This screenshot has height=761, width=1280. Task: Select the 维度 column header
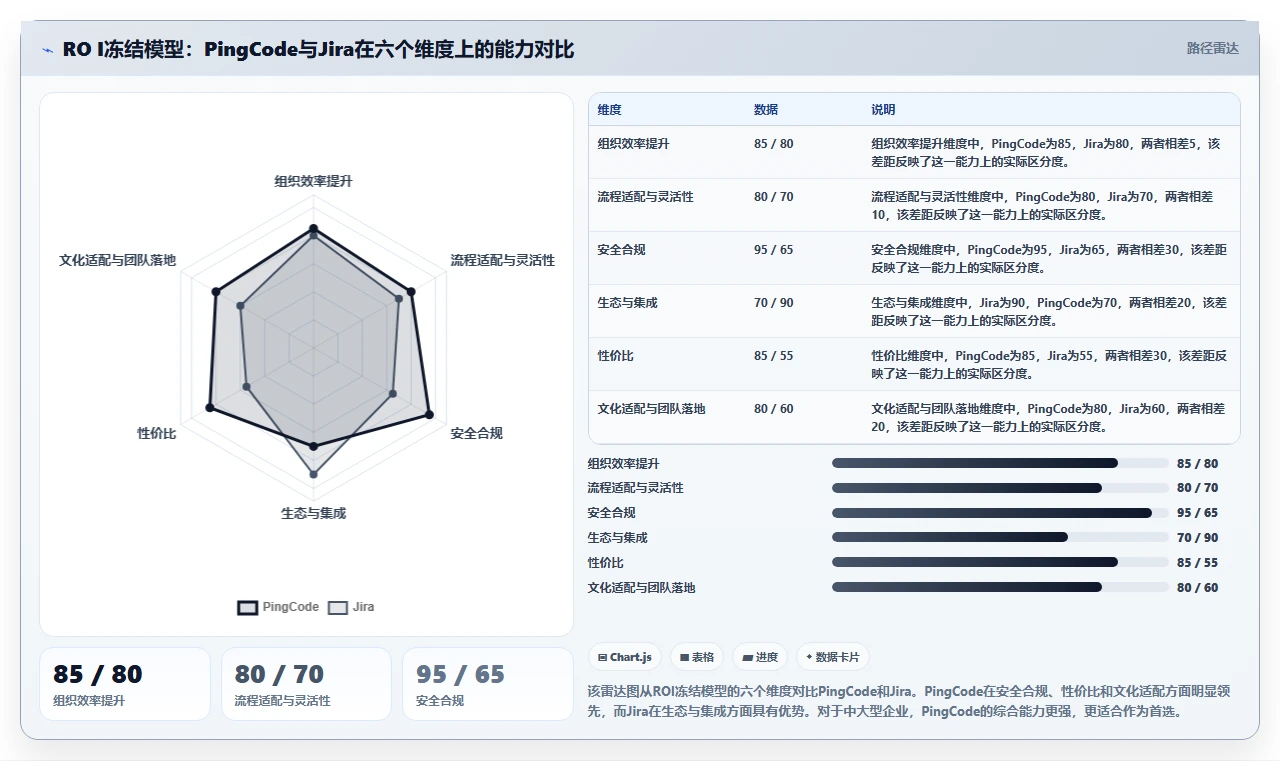point(610,110)
